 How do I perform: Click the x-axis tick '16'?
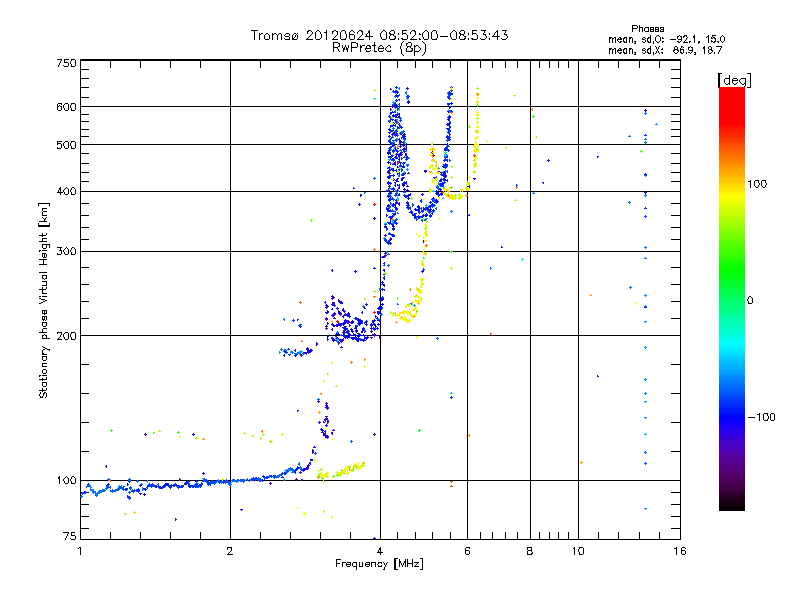click(x=680, y=551)
